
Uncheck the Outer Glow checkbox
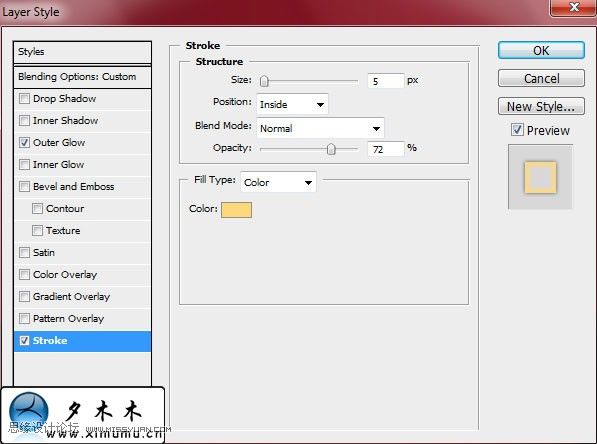tap(24, 143)
